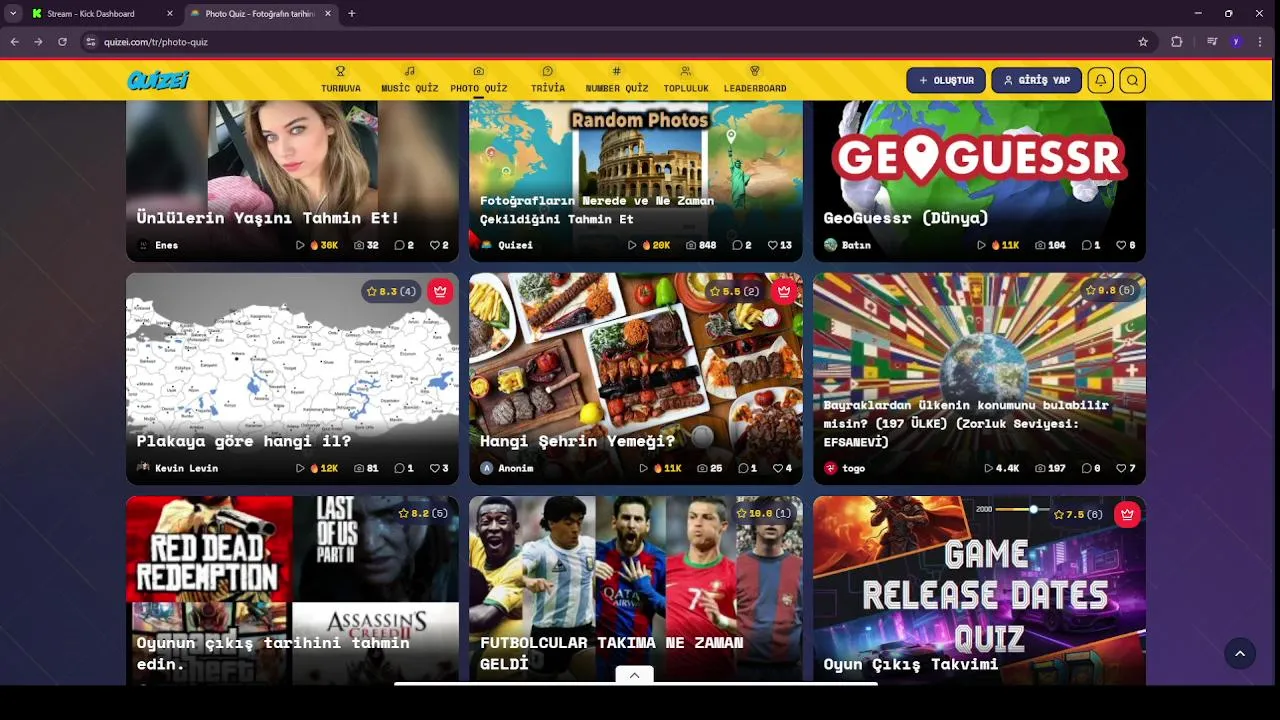Open Hangi Şehrin Yemeği quiz card
This screenshot has width=1280, height=720.
[636, 378]
